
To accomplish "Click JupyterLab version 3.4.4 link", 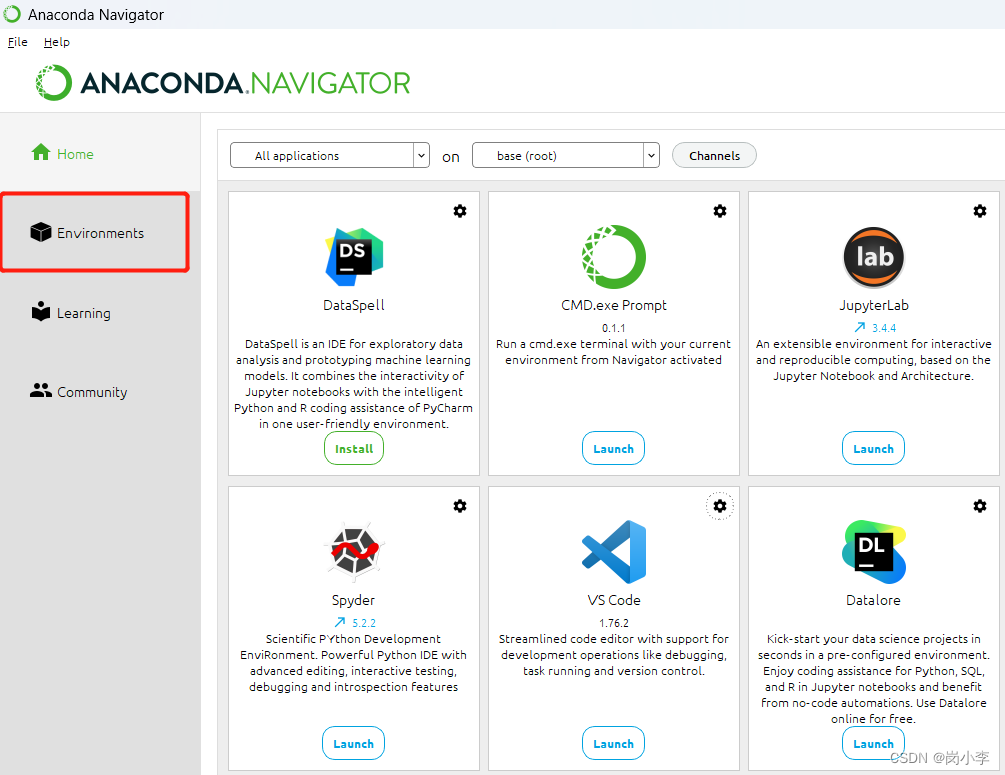I will pos(884,328).
